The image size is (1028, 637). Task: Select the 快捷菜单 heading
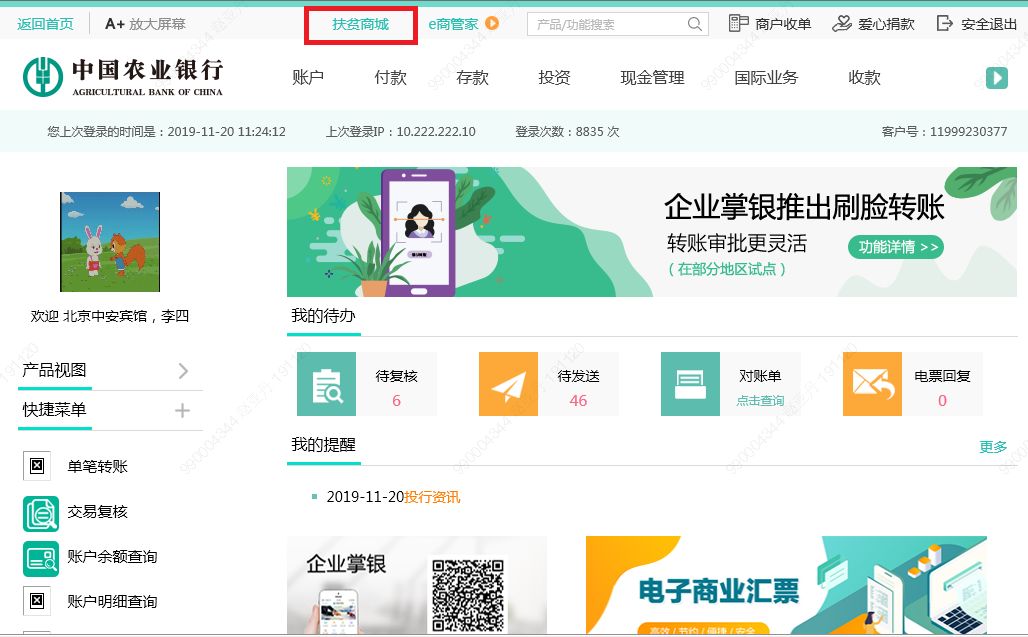(54, 410)
